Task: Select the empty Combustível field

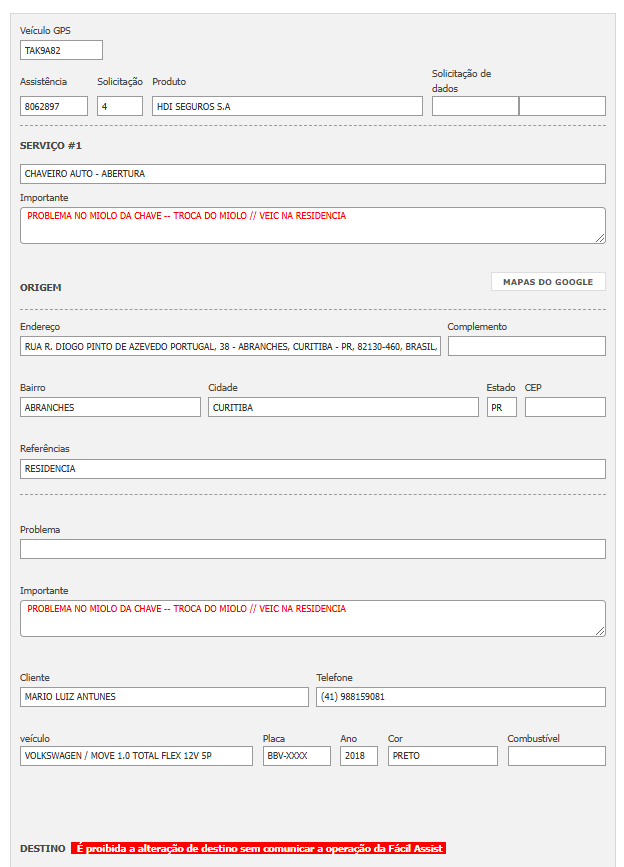Action: [556, 756]
